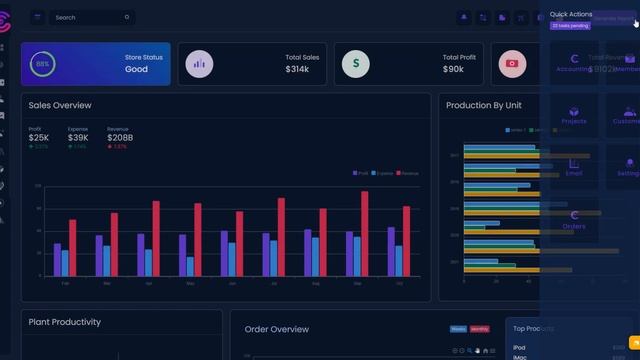Click the Sales Overview heading

pos(60,105)
